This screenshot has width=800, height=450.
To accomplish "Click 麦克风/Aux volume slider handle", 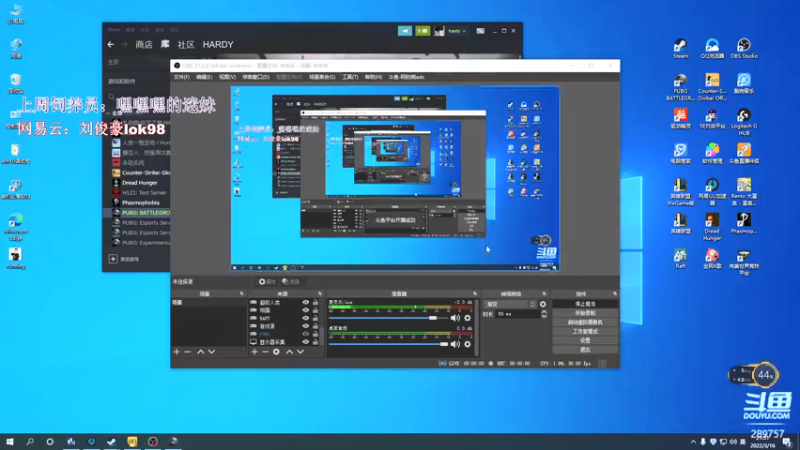I will [x=433, y=318].
